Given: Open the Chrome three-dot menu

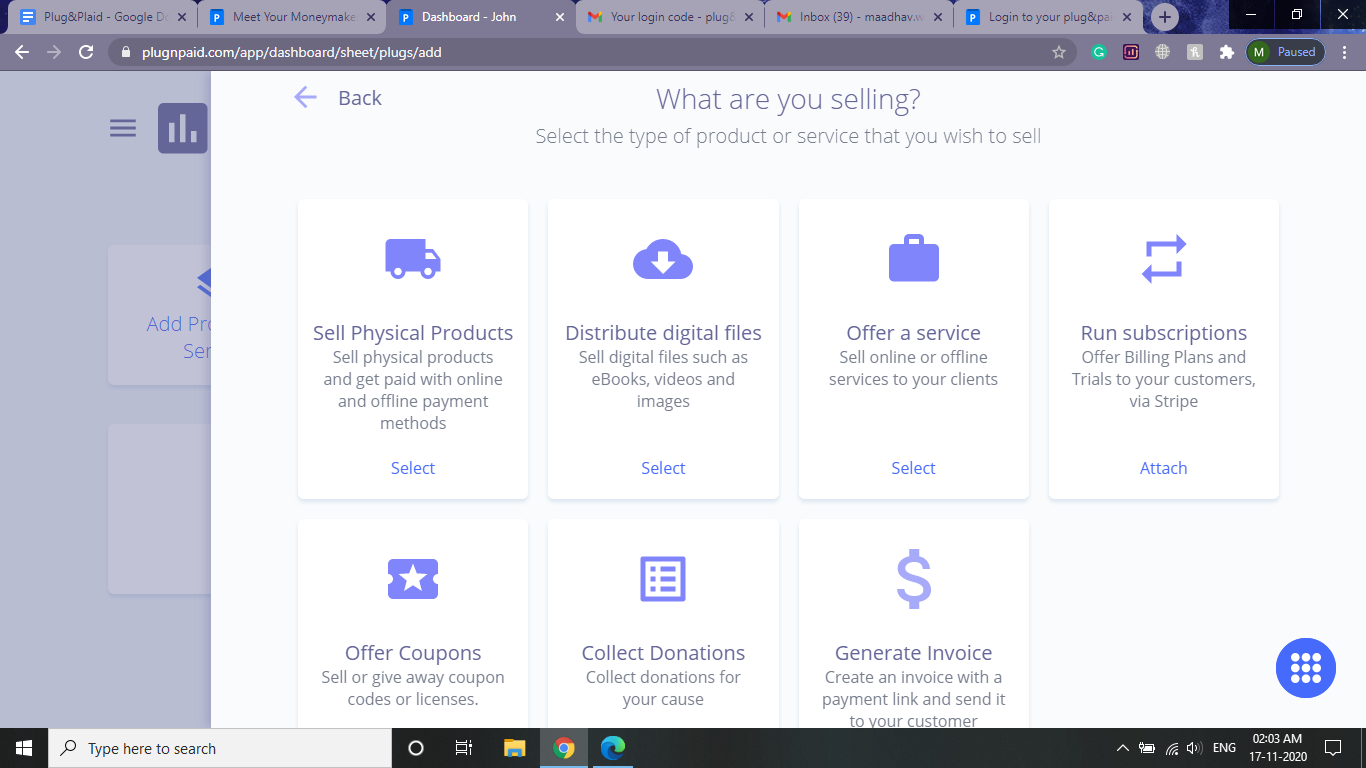Looking at the screenshot, I should pos(1343,52).
